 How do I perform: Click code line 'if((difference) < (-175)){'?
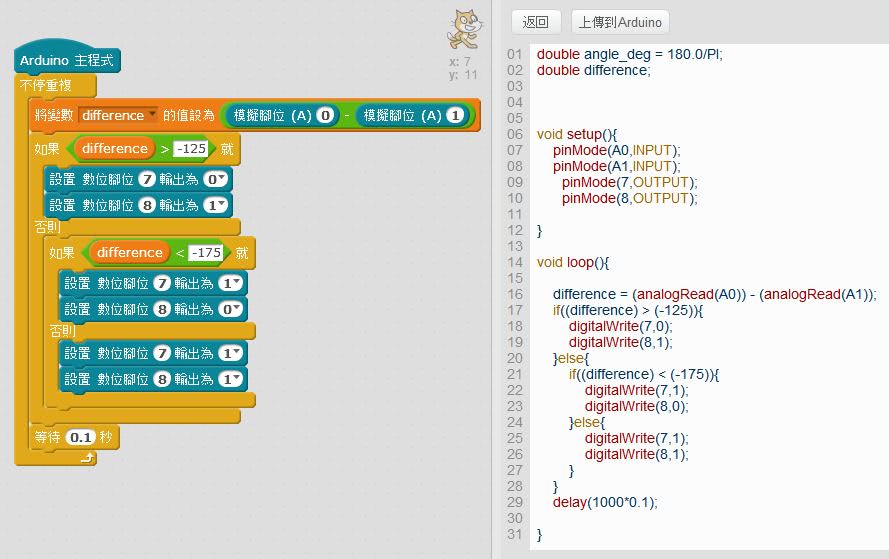[x=644, y=374]
